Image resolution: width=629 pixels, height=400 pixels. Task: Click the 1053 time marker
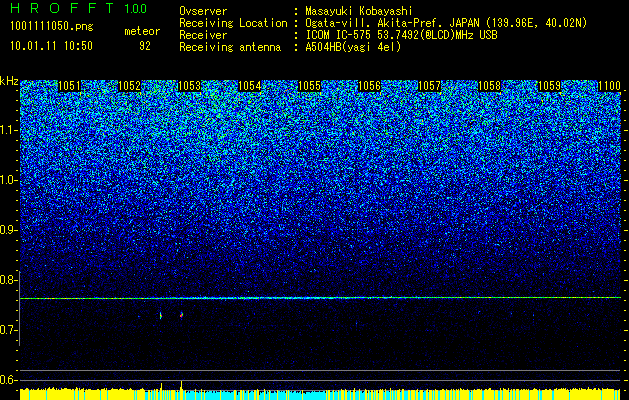click(189, 86)
